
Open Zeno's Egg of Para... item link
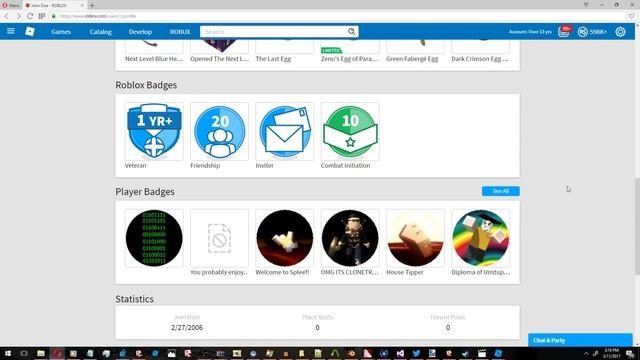click(349, 59)
